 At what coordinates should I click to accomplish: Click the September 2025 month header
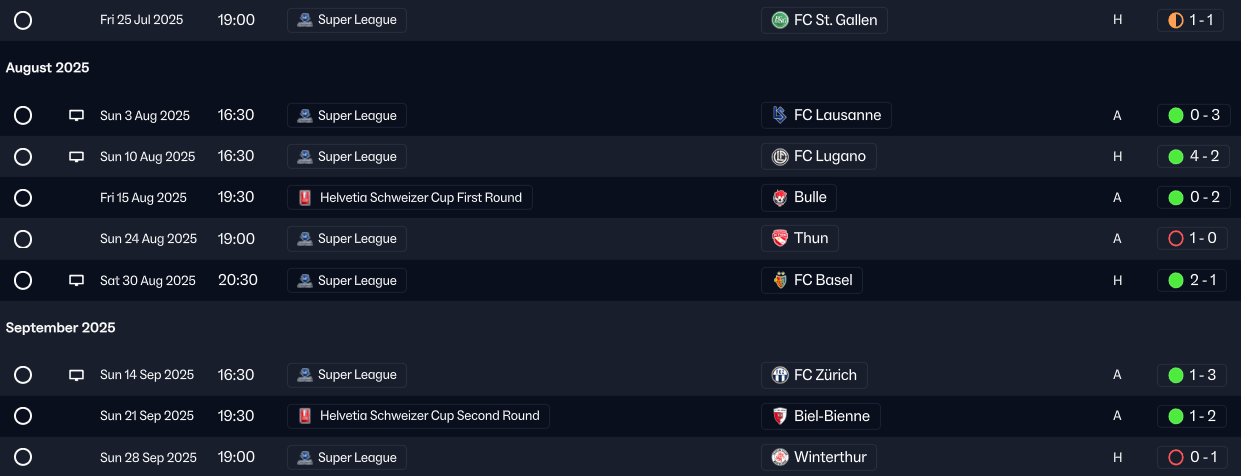tap(60, 328)
